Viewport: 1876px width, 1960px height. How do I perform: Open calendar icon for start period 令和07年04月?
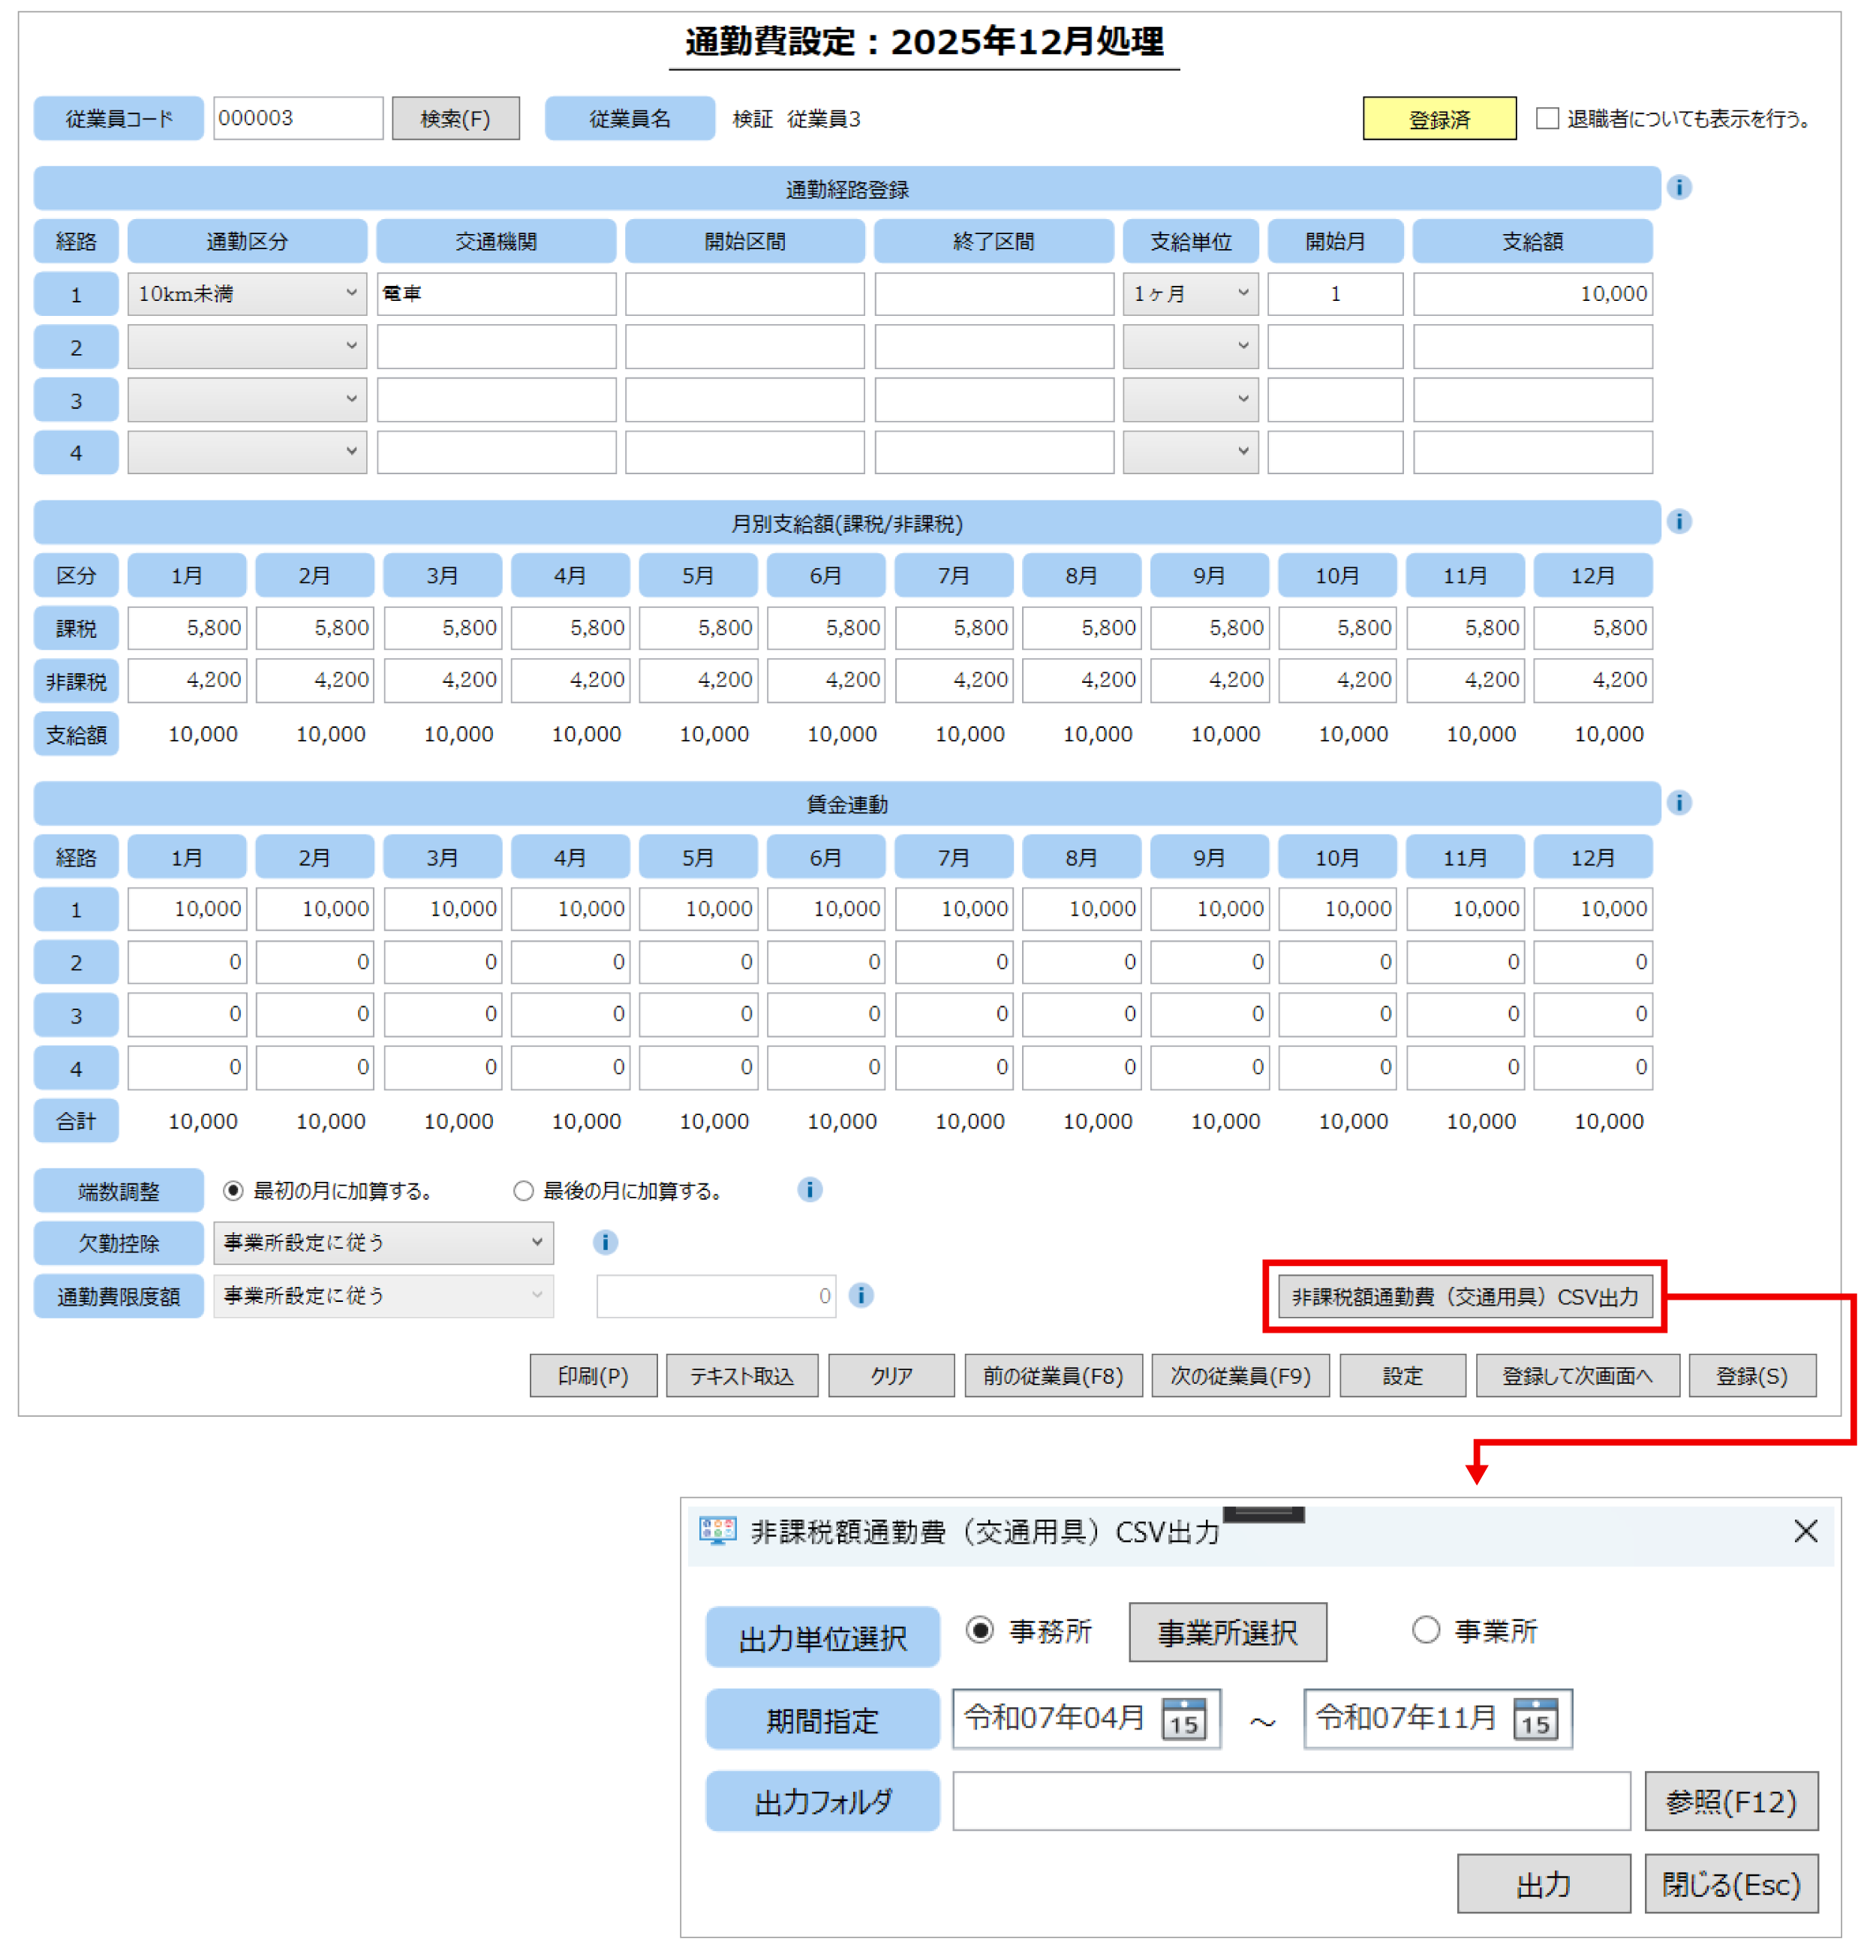click(1184, 1719)
